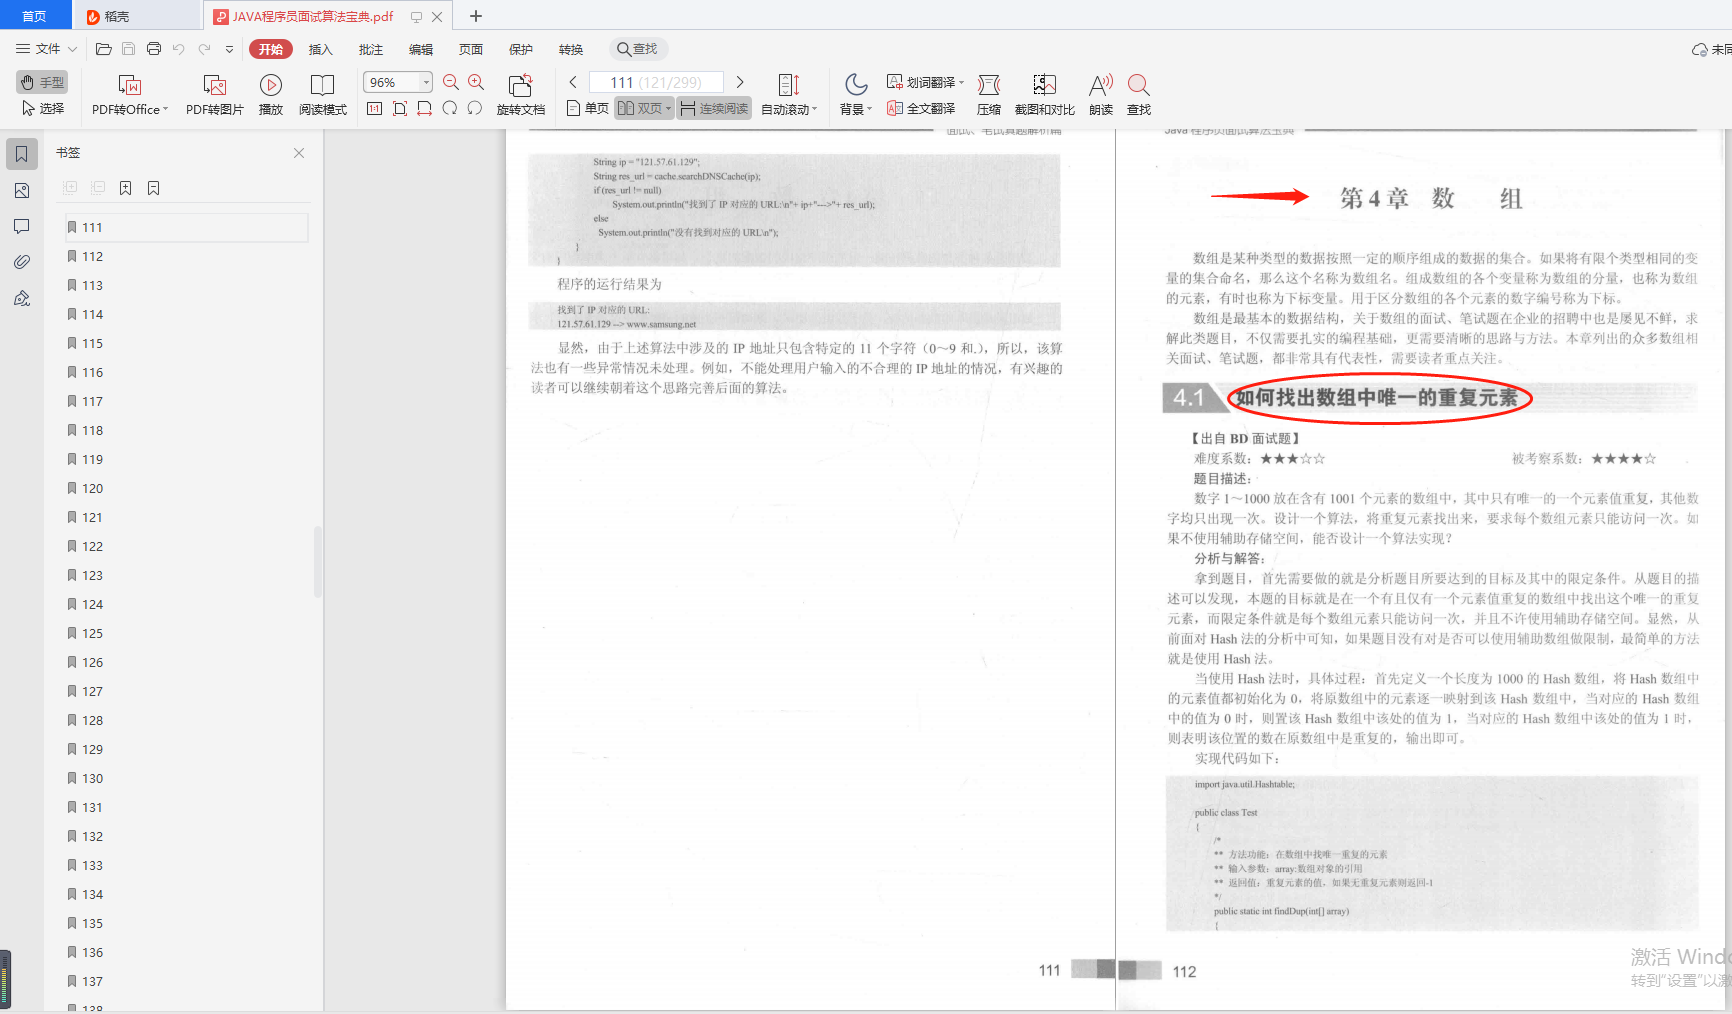Go to next page arrow
The image size is (1732, 1014).
coord(740,82)
